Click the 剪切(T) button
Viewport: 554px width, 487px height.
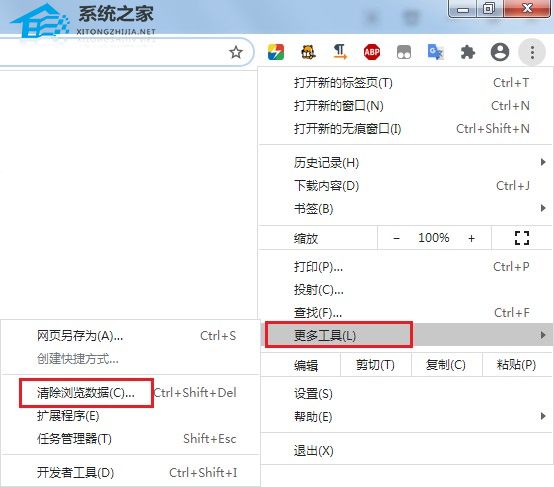click(375, 365)
